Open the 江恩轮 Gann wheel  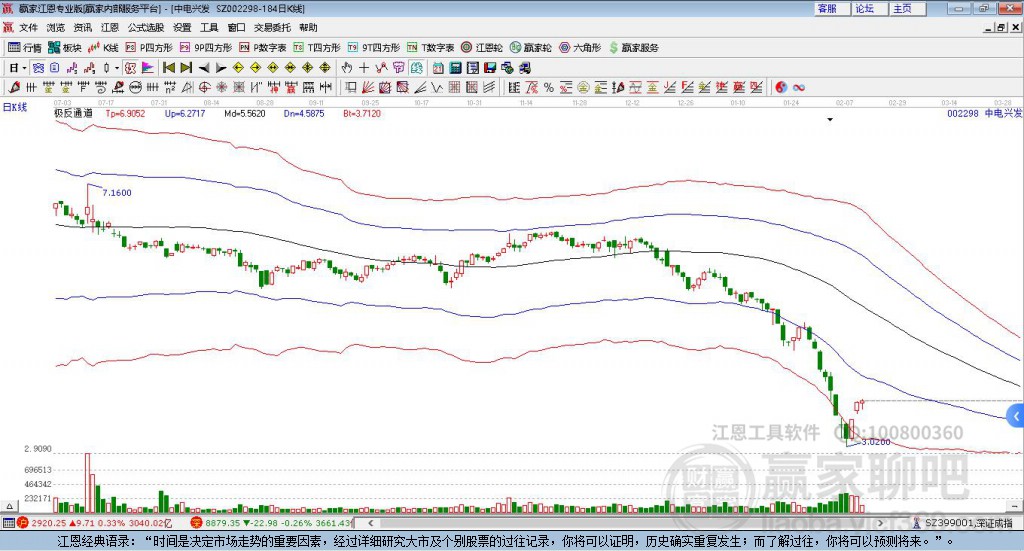[482, 48]
